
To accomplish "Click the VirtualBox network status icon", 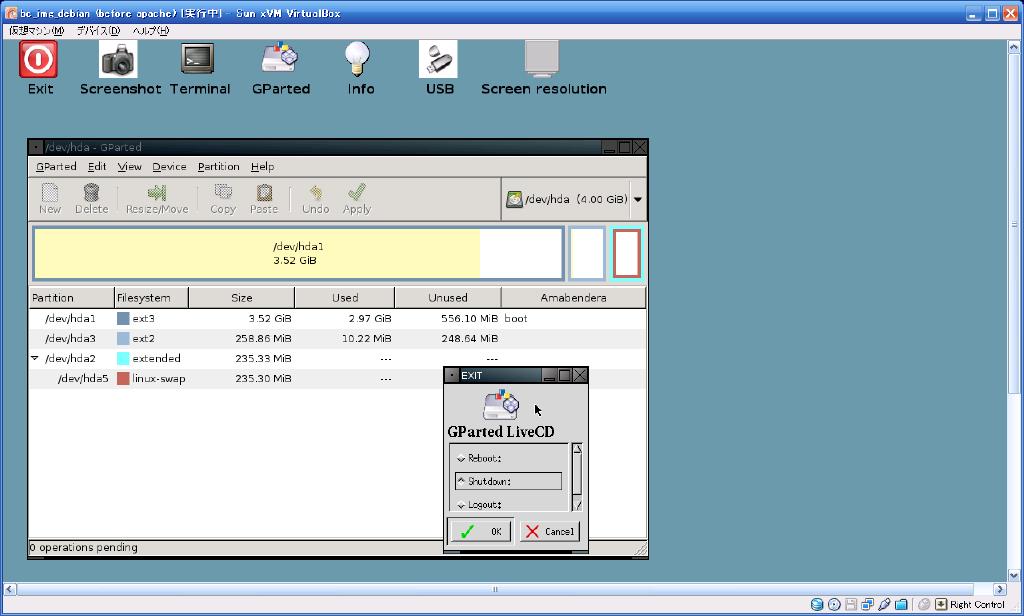I will point(868,604).
